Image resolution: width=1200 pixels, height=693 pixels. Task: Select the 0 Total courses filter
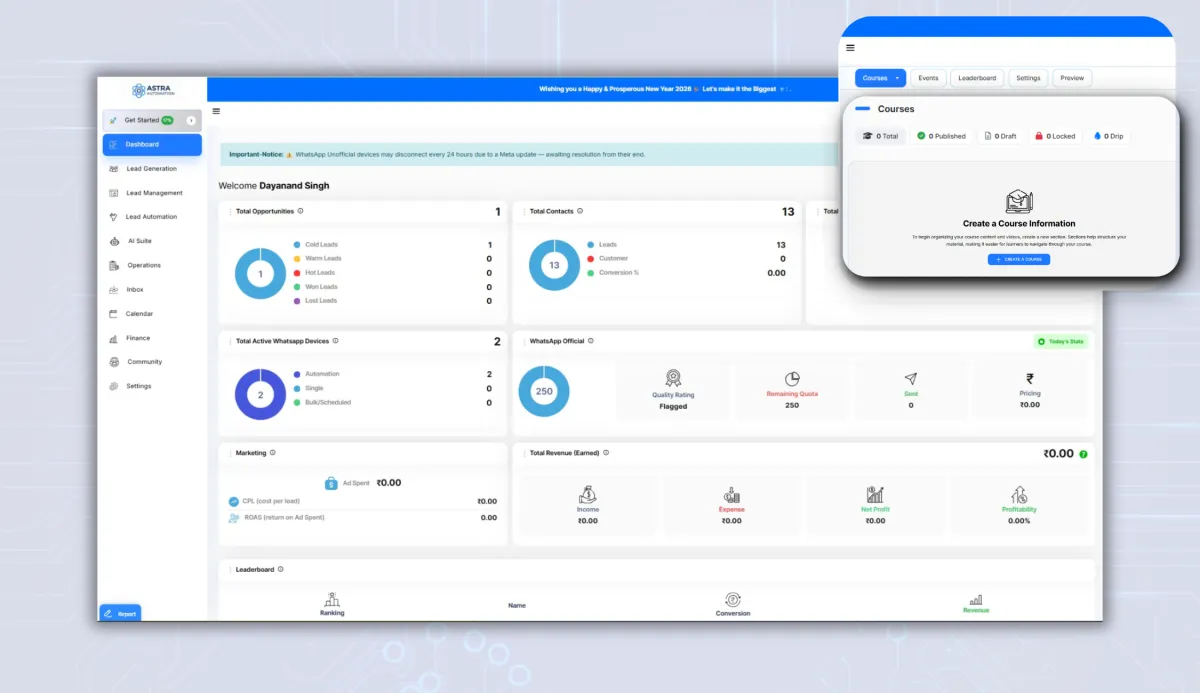click(x=881, y=136)
